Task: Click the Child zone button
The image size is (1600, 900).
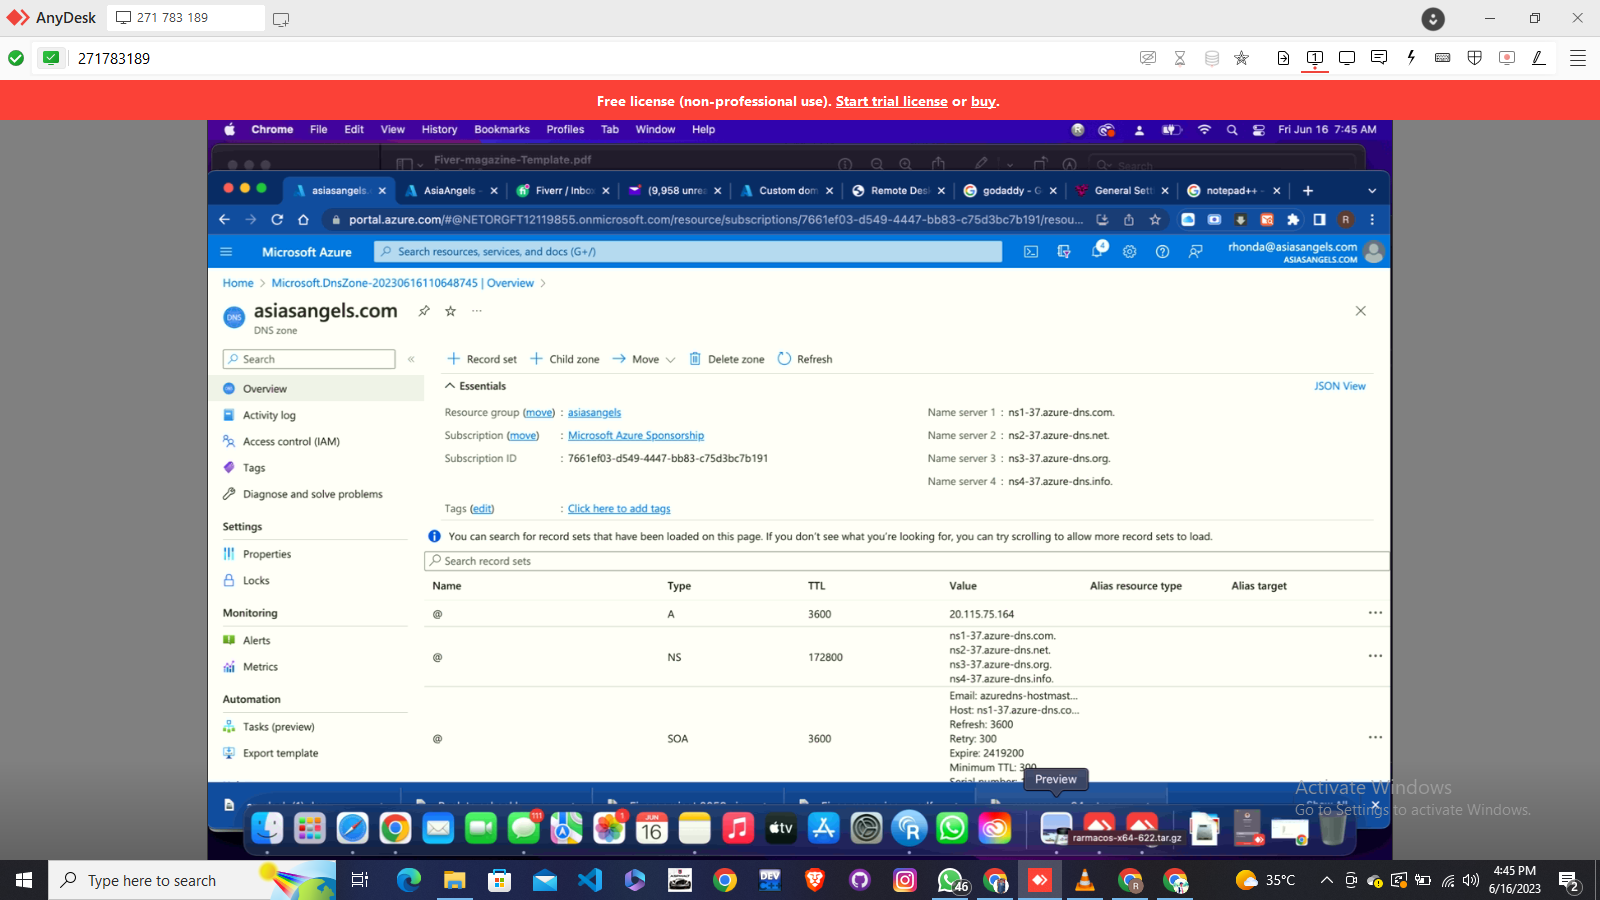Action: (x=565, y=359)
